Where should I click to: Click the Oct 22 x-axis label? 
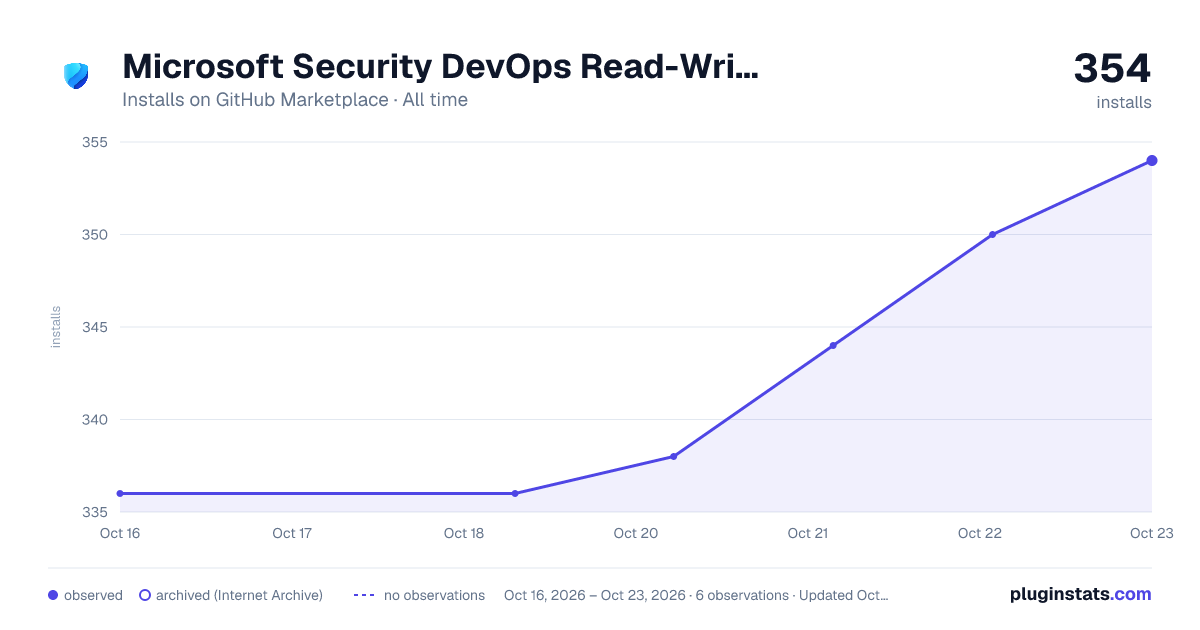(980, 534)
